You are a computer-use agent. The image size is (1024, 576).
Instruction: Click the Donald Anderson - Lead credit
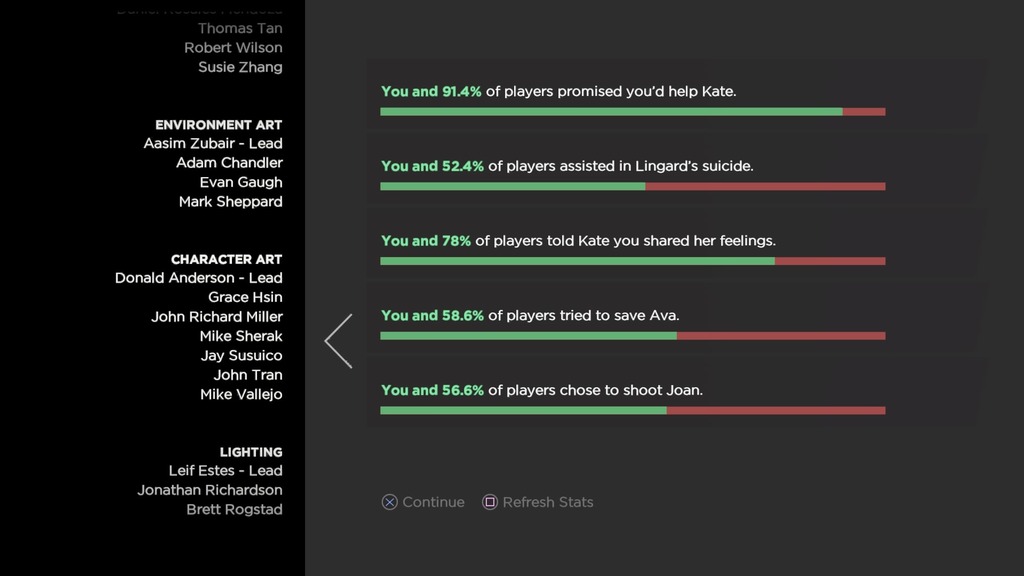point(198,278)
